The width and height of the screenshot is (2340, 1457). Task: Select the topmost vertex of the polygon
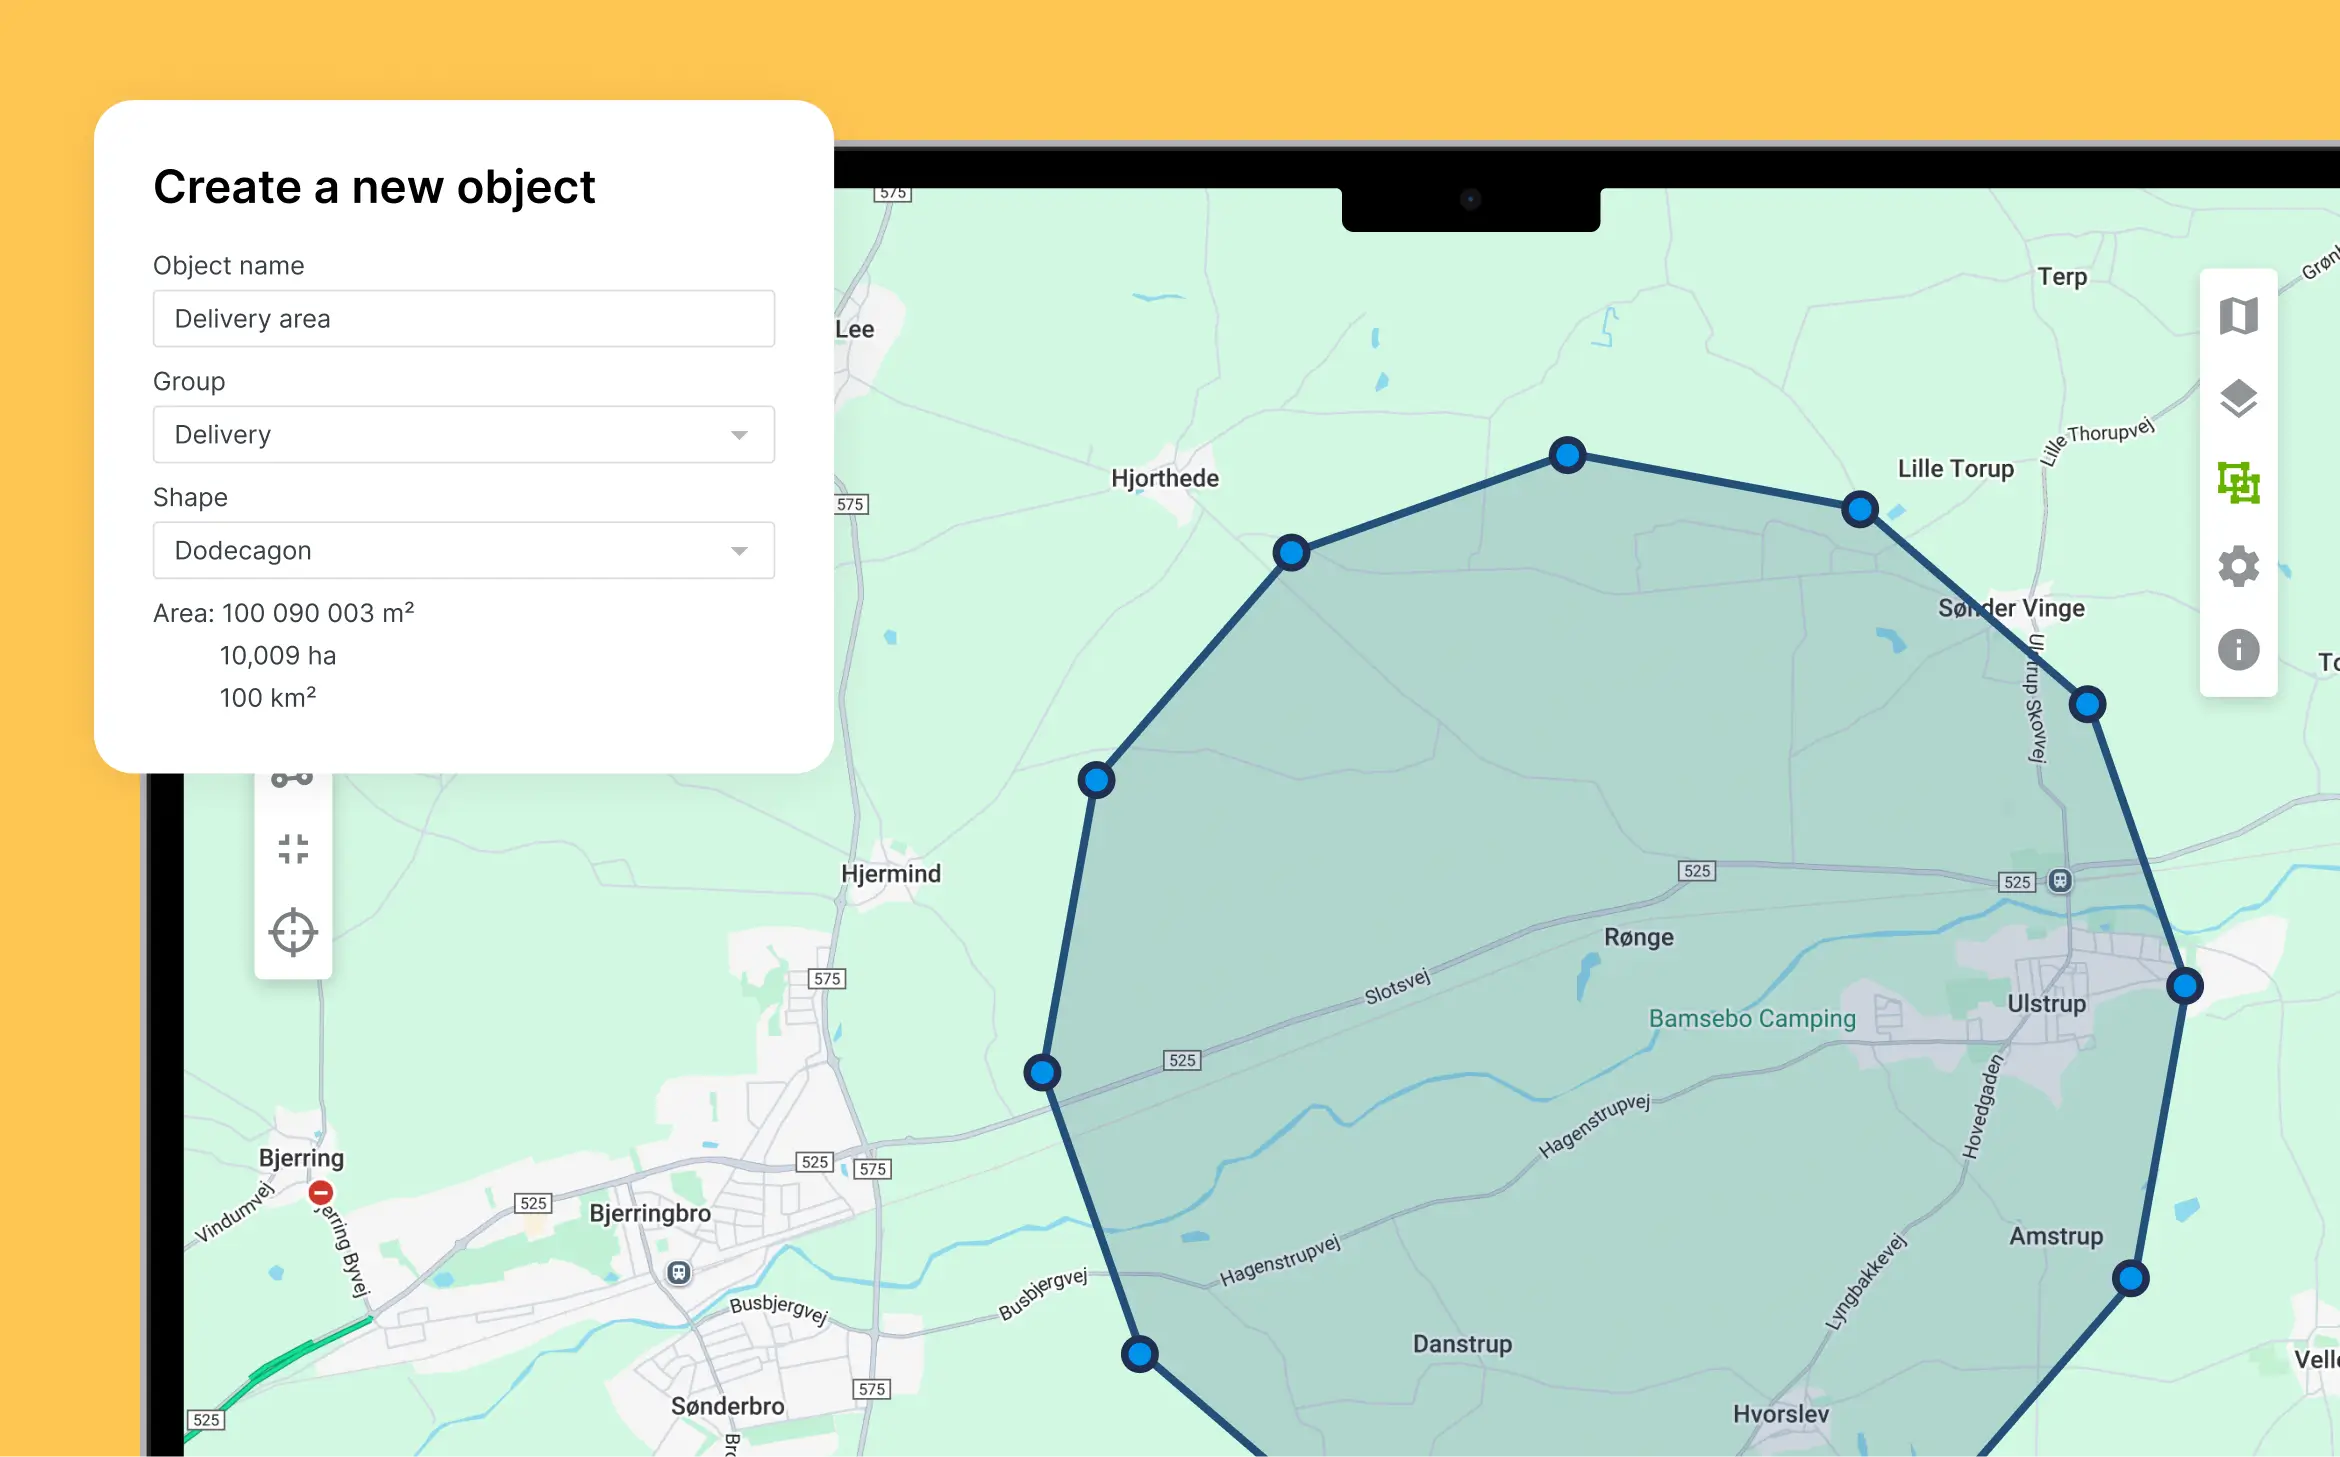coord(1566,455)
